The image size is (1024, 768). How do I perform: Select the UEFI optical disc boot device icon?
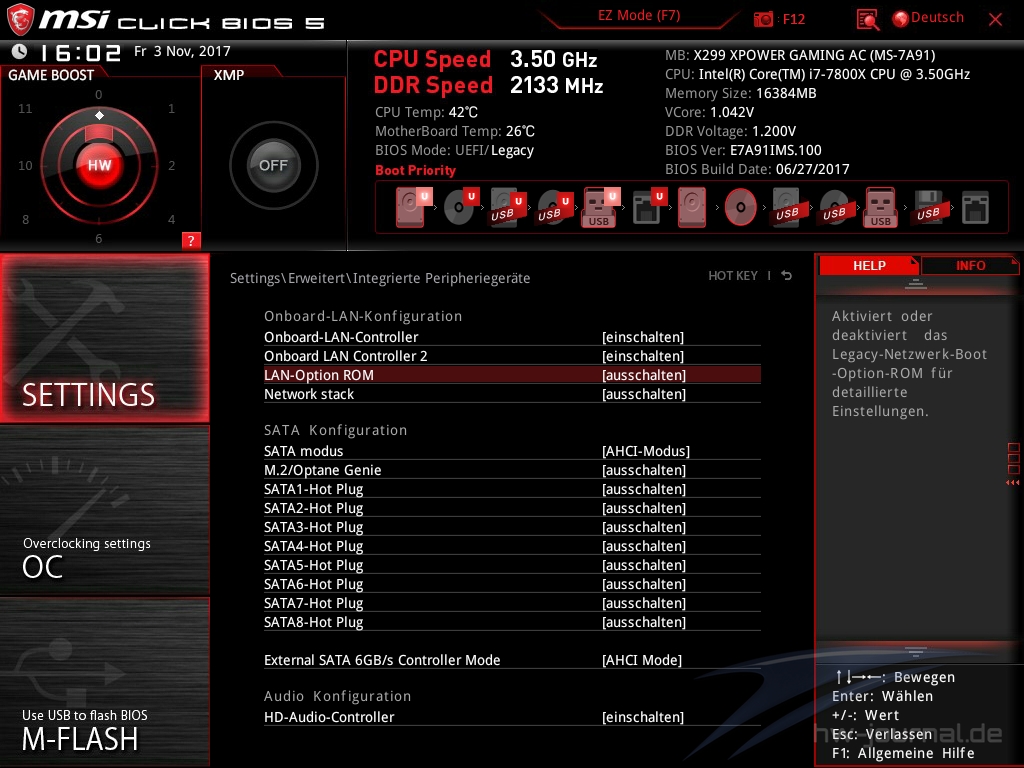(460, 207)
